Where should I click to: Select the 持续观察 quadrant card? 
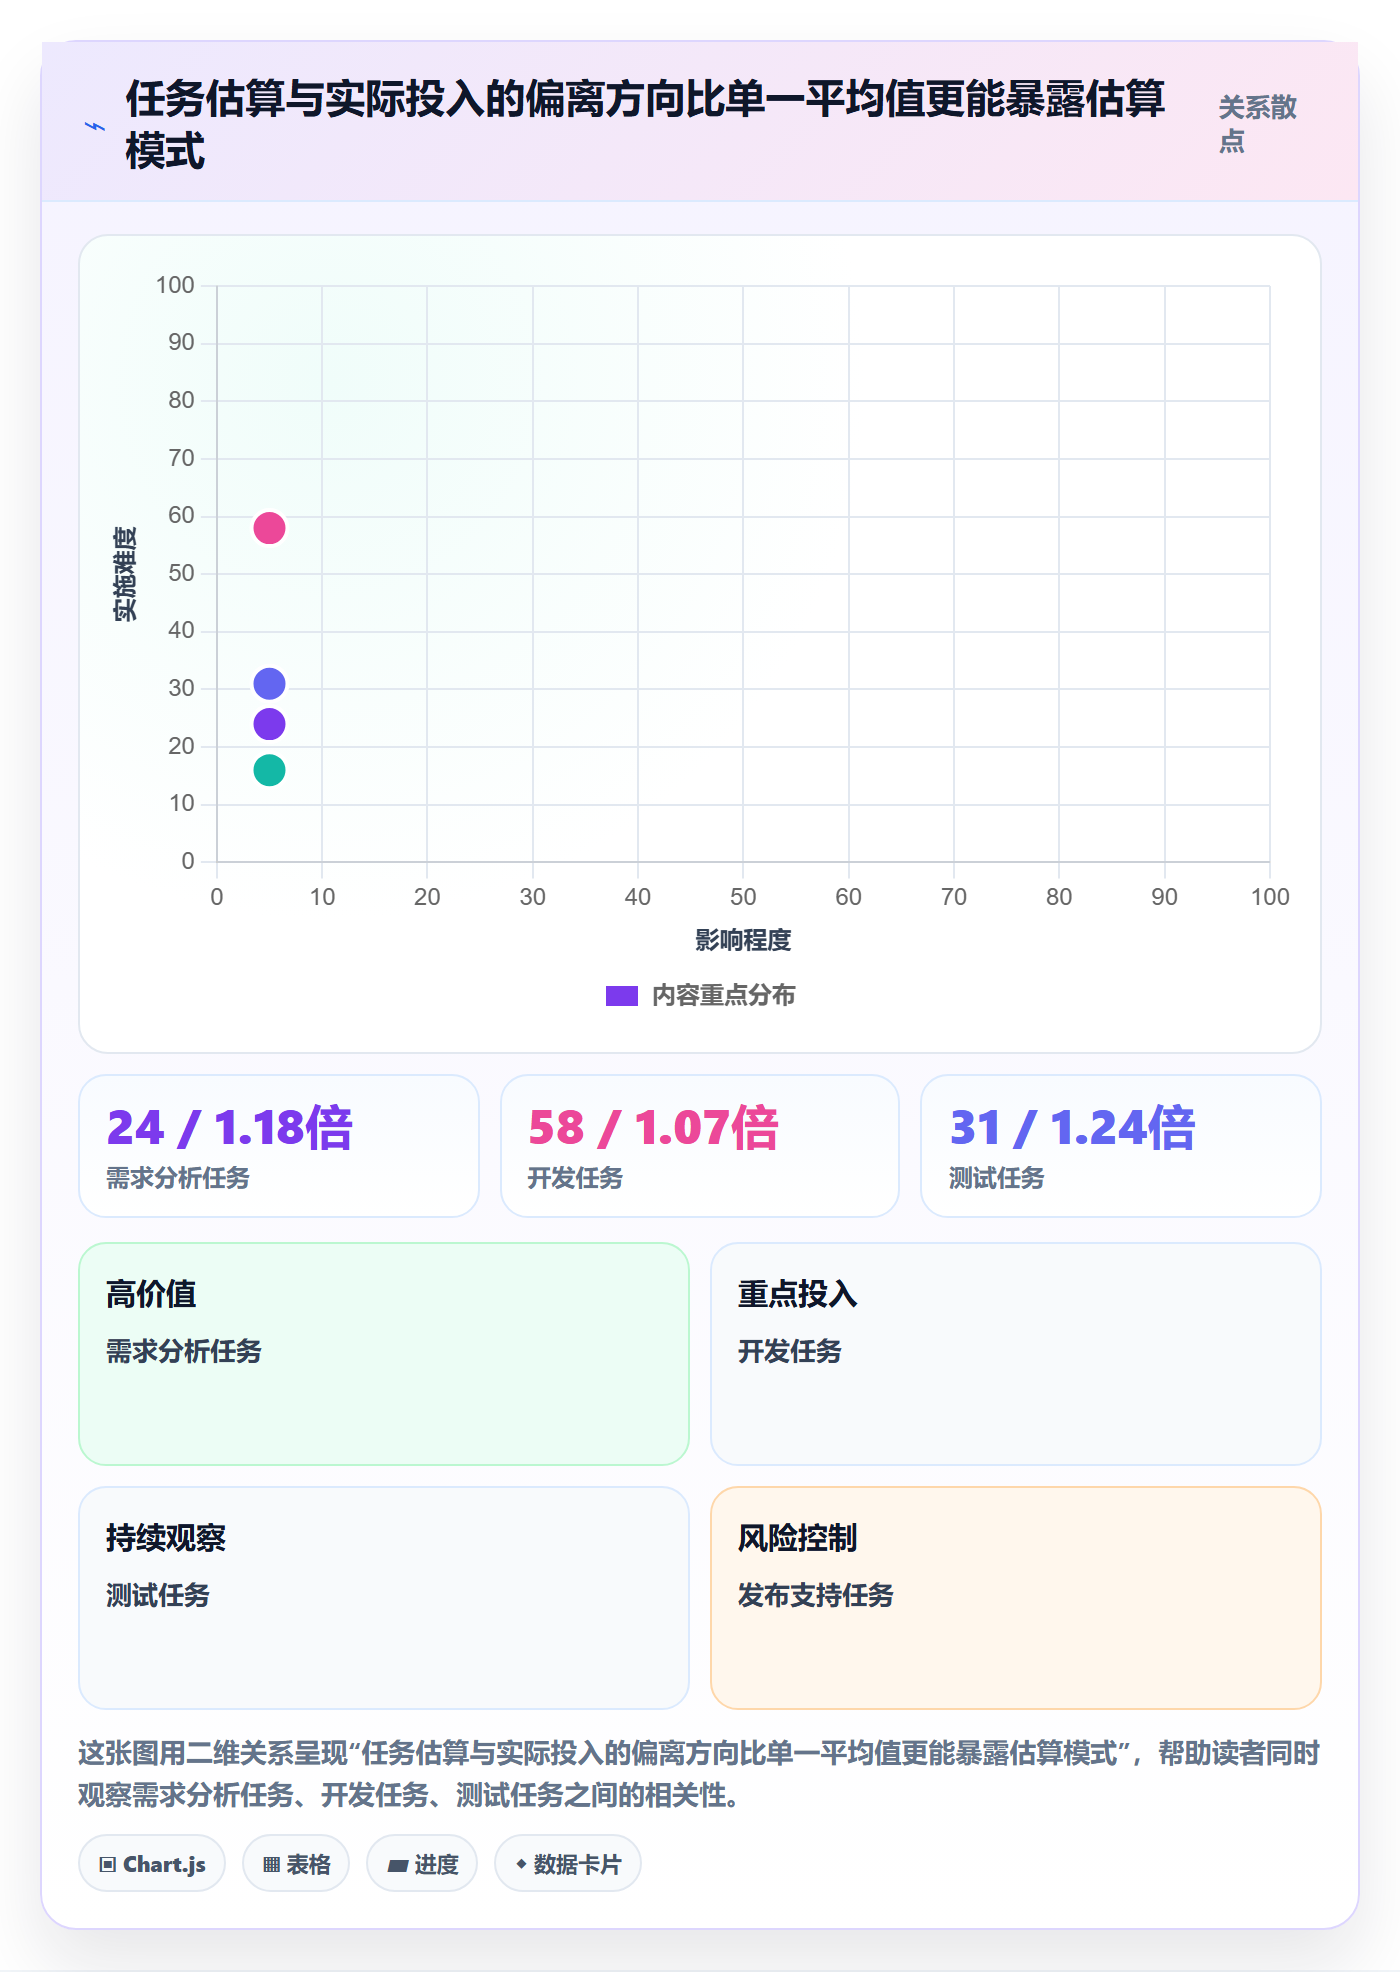pos(384,1598)
